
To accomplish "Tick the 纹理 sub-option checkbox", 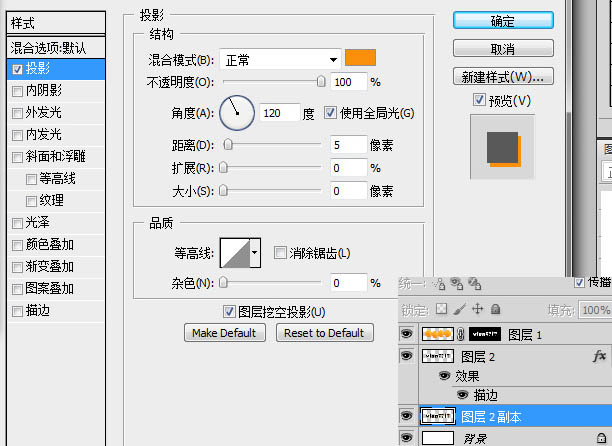I will pos(31,201).
